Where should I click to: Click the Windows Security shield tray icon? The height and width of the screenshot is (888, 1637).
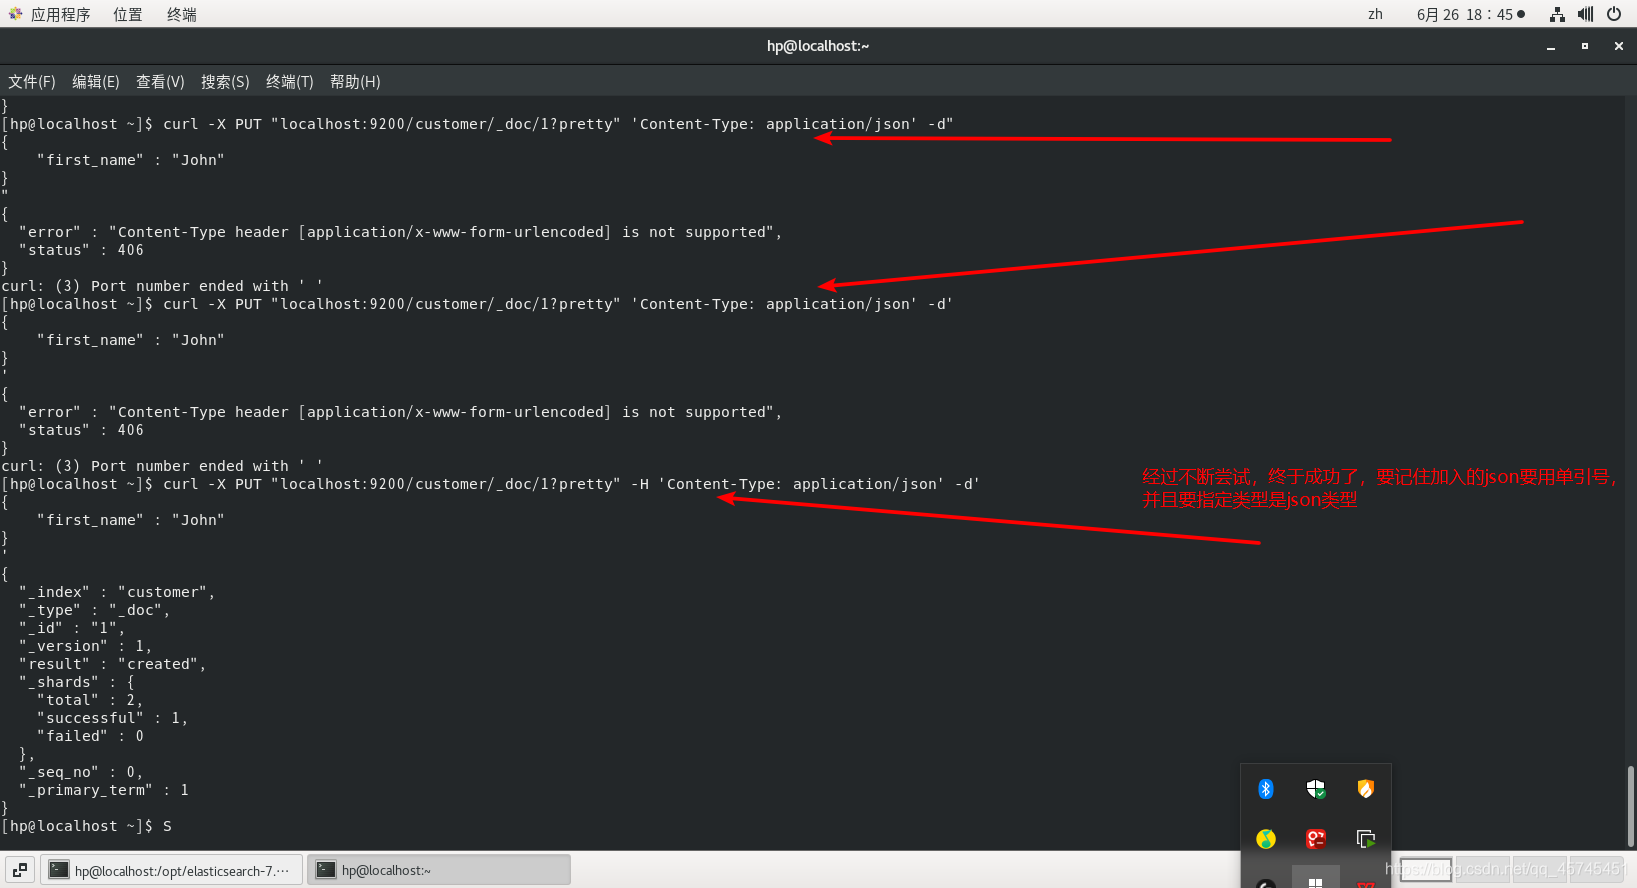pyautogui.click(x=1316, y=789)
